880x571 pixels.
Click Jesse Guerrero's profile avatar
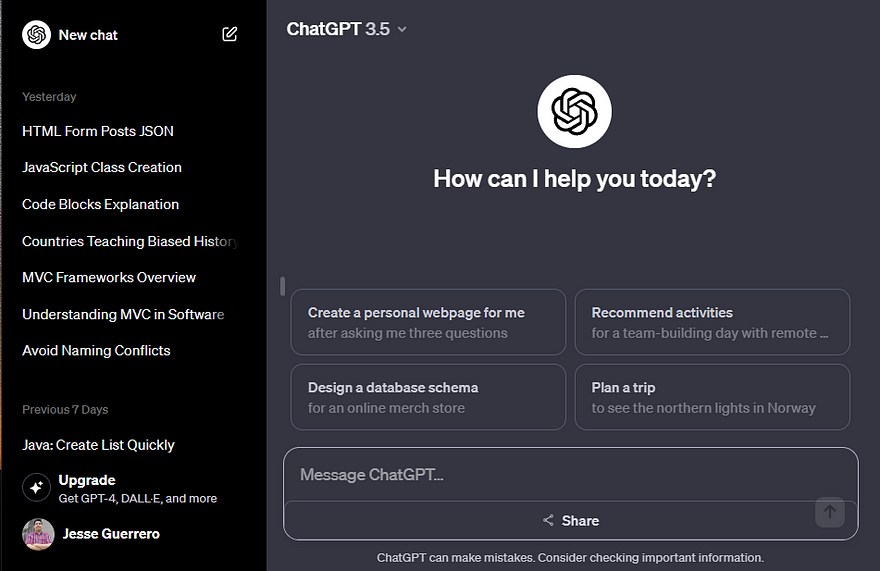click(x=38, y=534)
